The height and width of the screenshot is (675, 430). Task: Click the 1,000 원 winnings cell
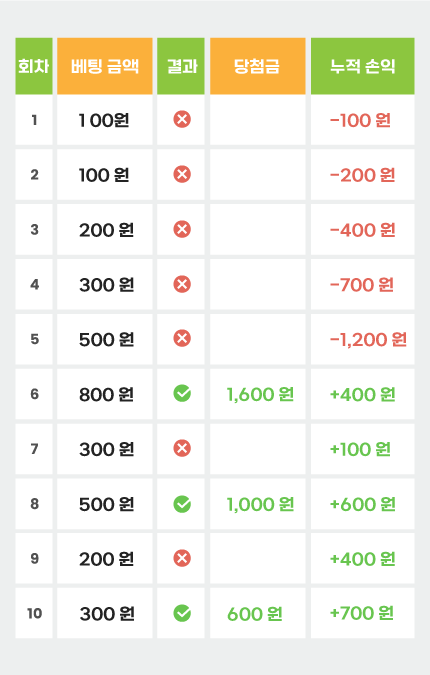pyautogui.click(x=257, y=504)
